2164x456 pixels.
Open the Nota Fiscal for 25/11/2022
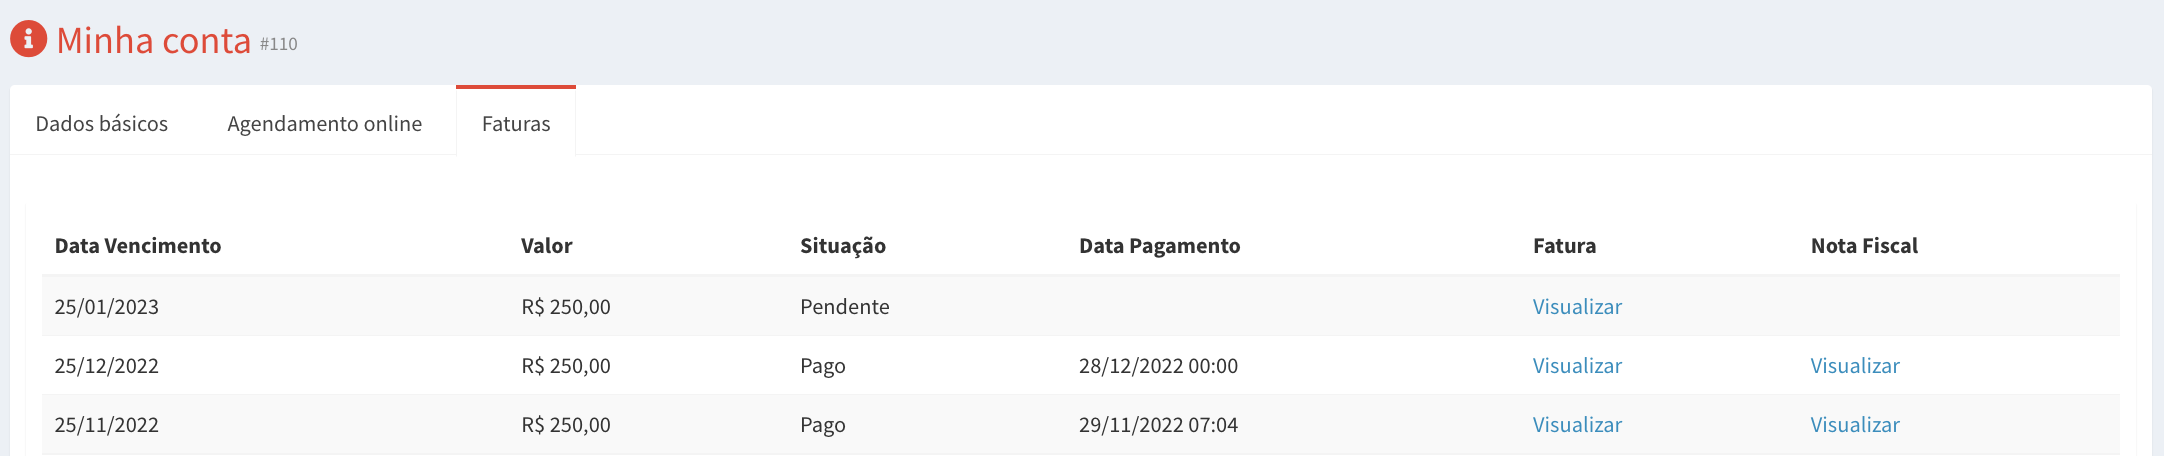click(x=1855, y=424)
